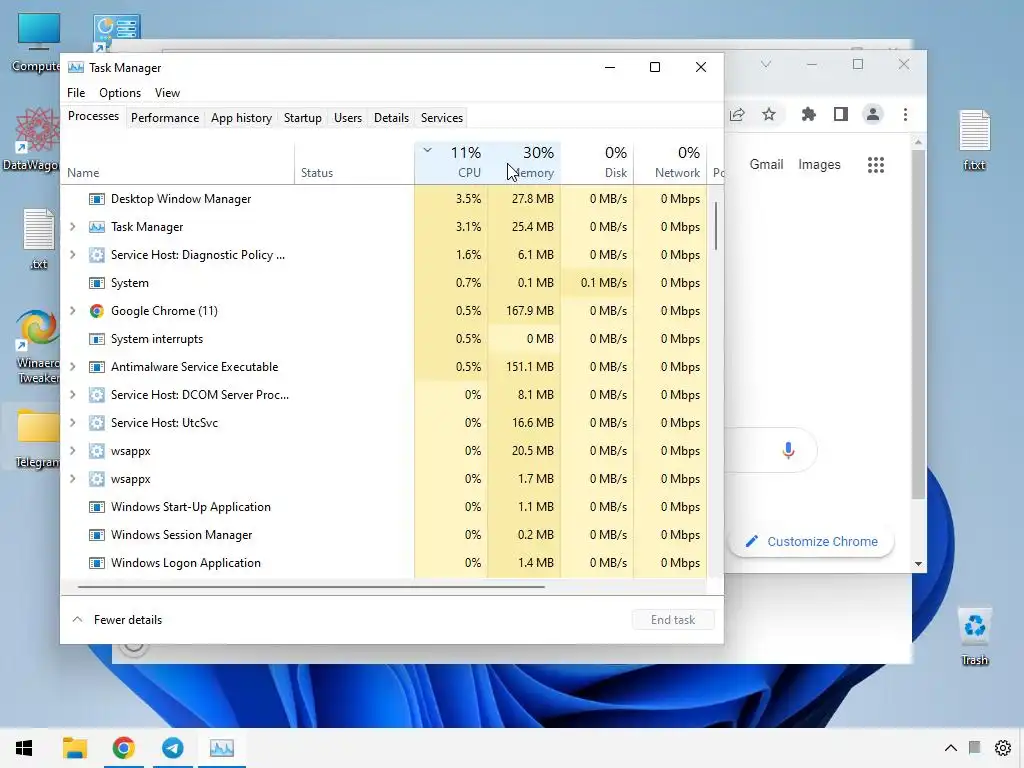The width and height of the screenshot is (1024, 768).
Task: Click the process list vertical scrollbar thumb
Action: 716,226
